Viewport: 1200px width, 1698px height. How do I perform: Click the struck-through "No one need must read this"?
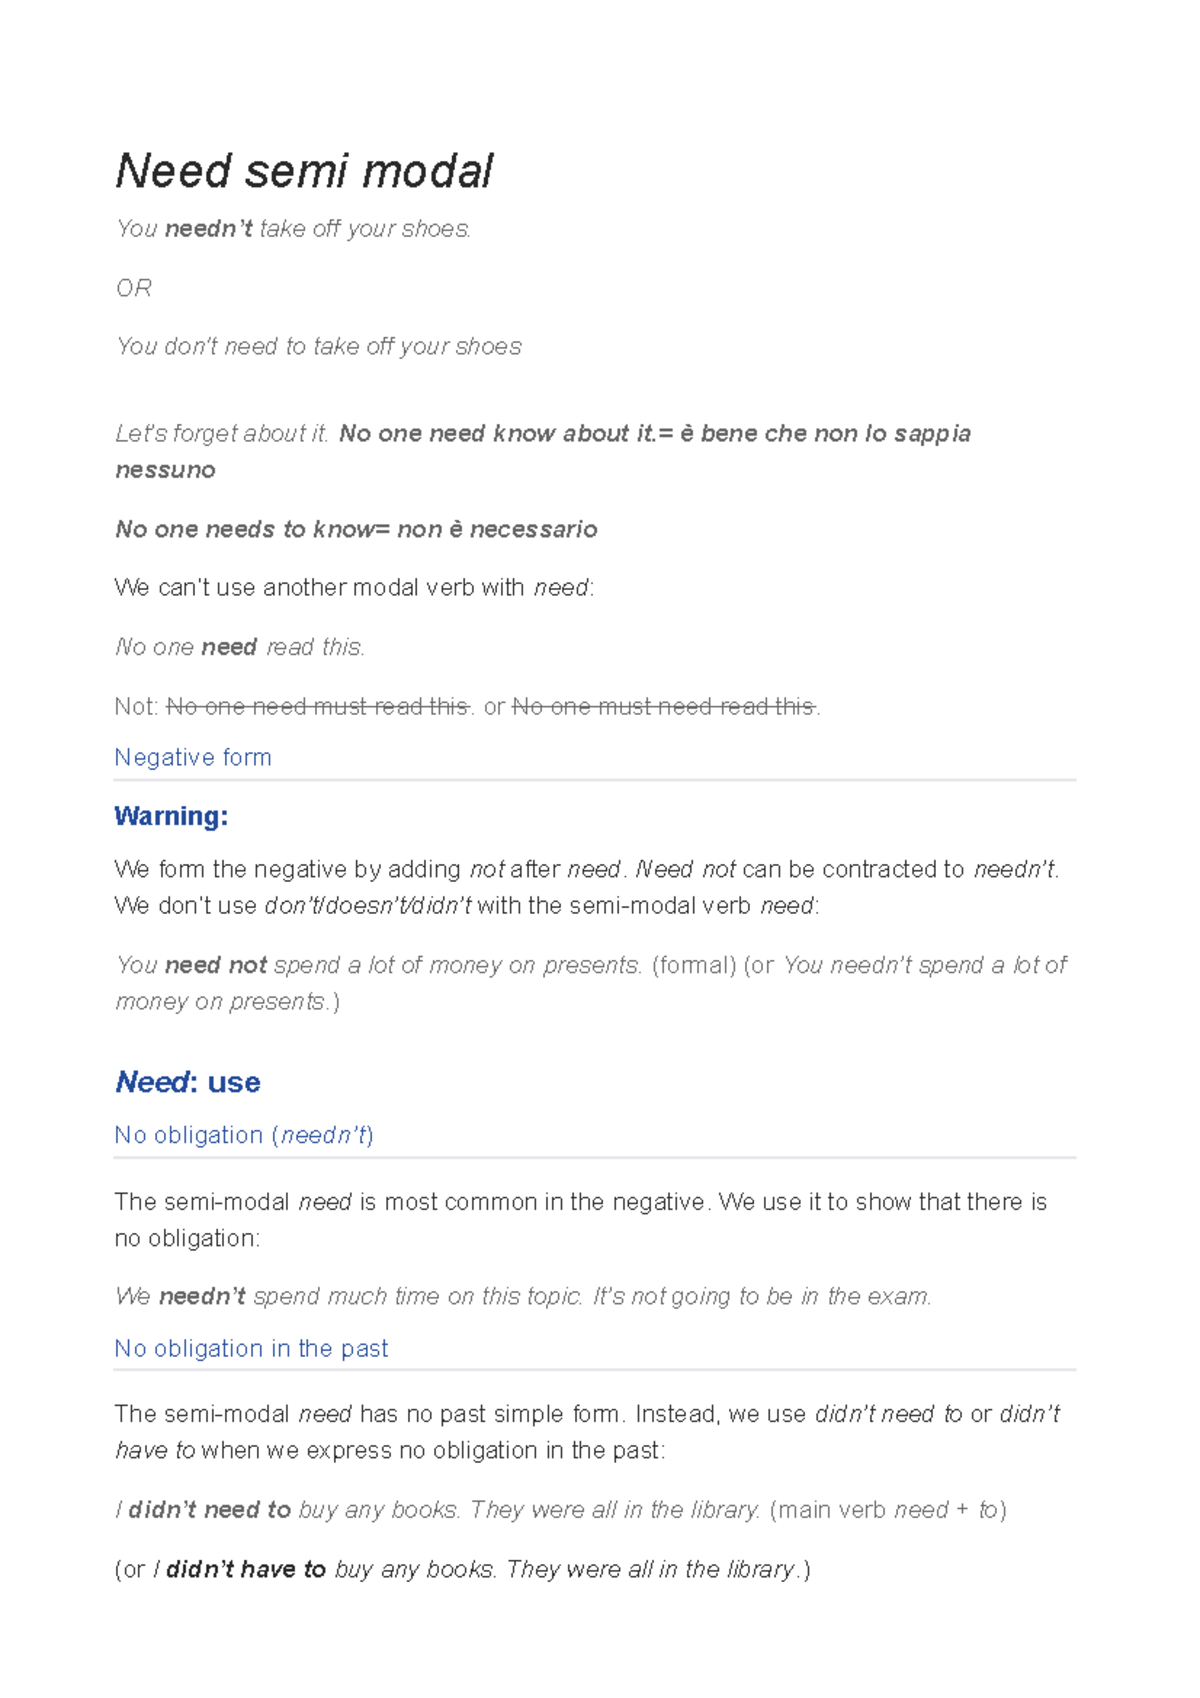[x=318, y=707]
